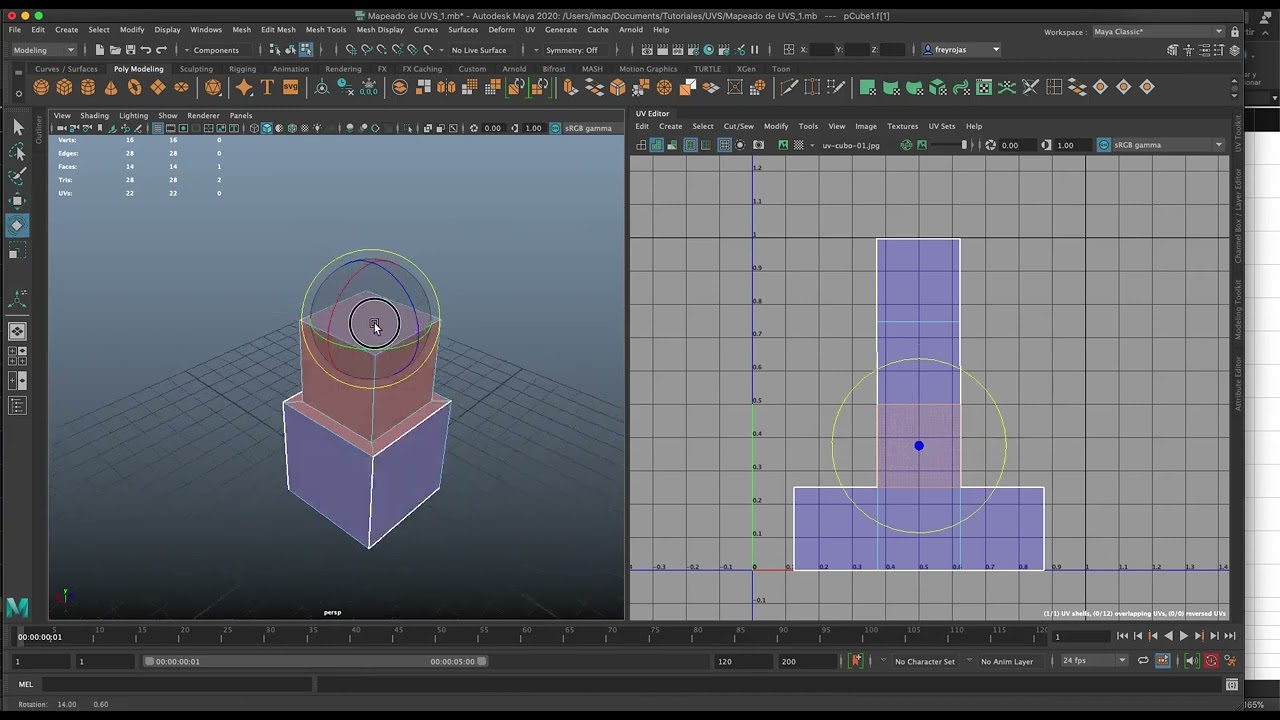The height and width of the screenshot is (720, 1280).
Task: Click the UV Editor checkered window shelf icon
Action: [x=984, y=88]
